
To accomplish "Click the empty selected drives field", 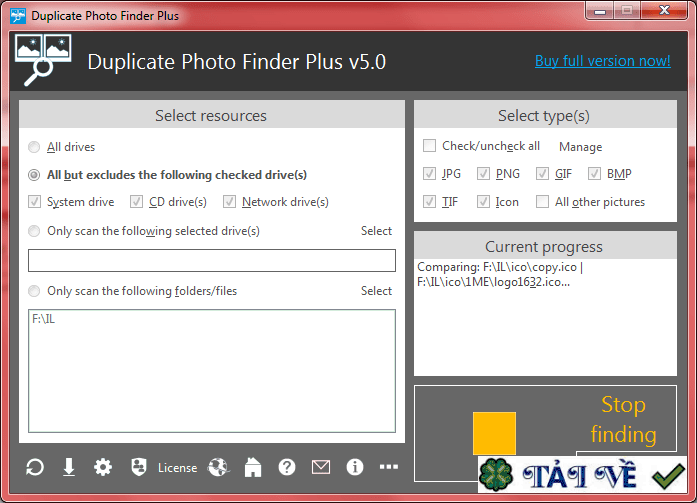I will [212, 260].
